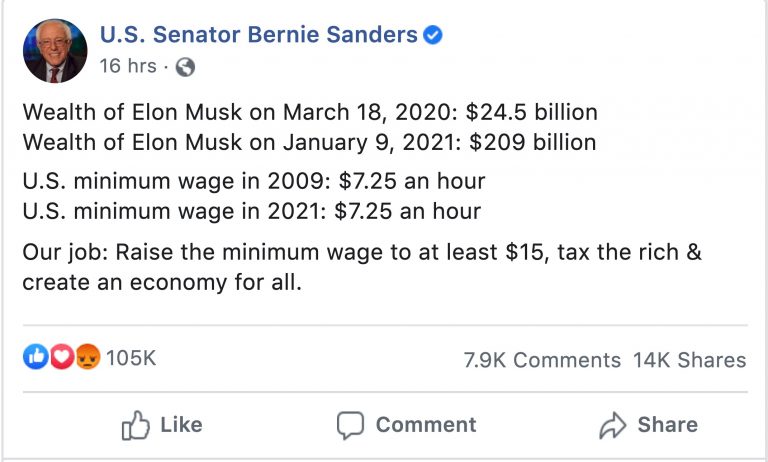Open the 105K reactions count list

coord(131,358)
